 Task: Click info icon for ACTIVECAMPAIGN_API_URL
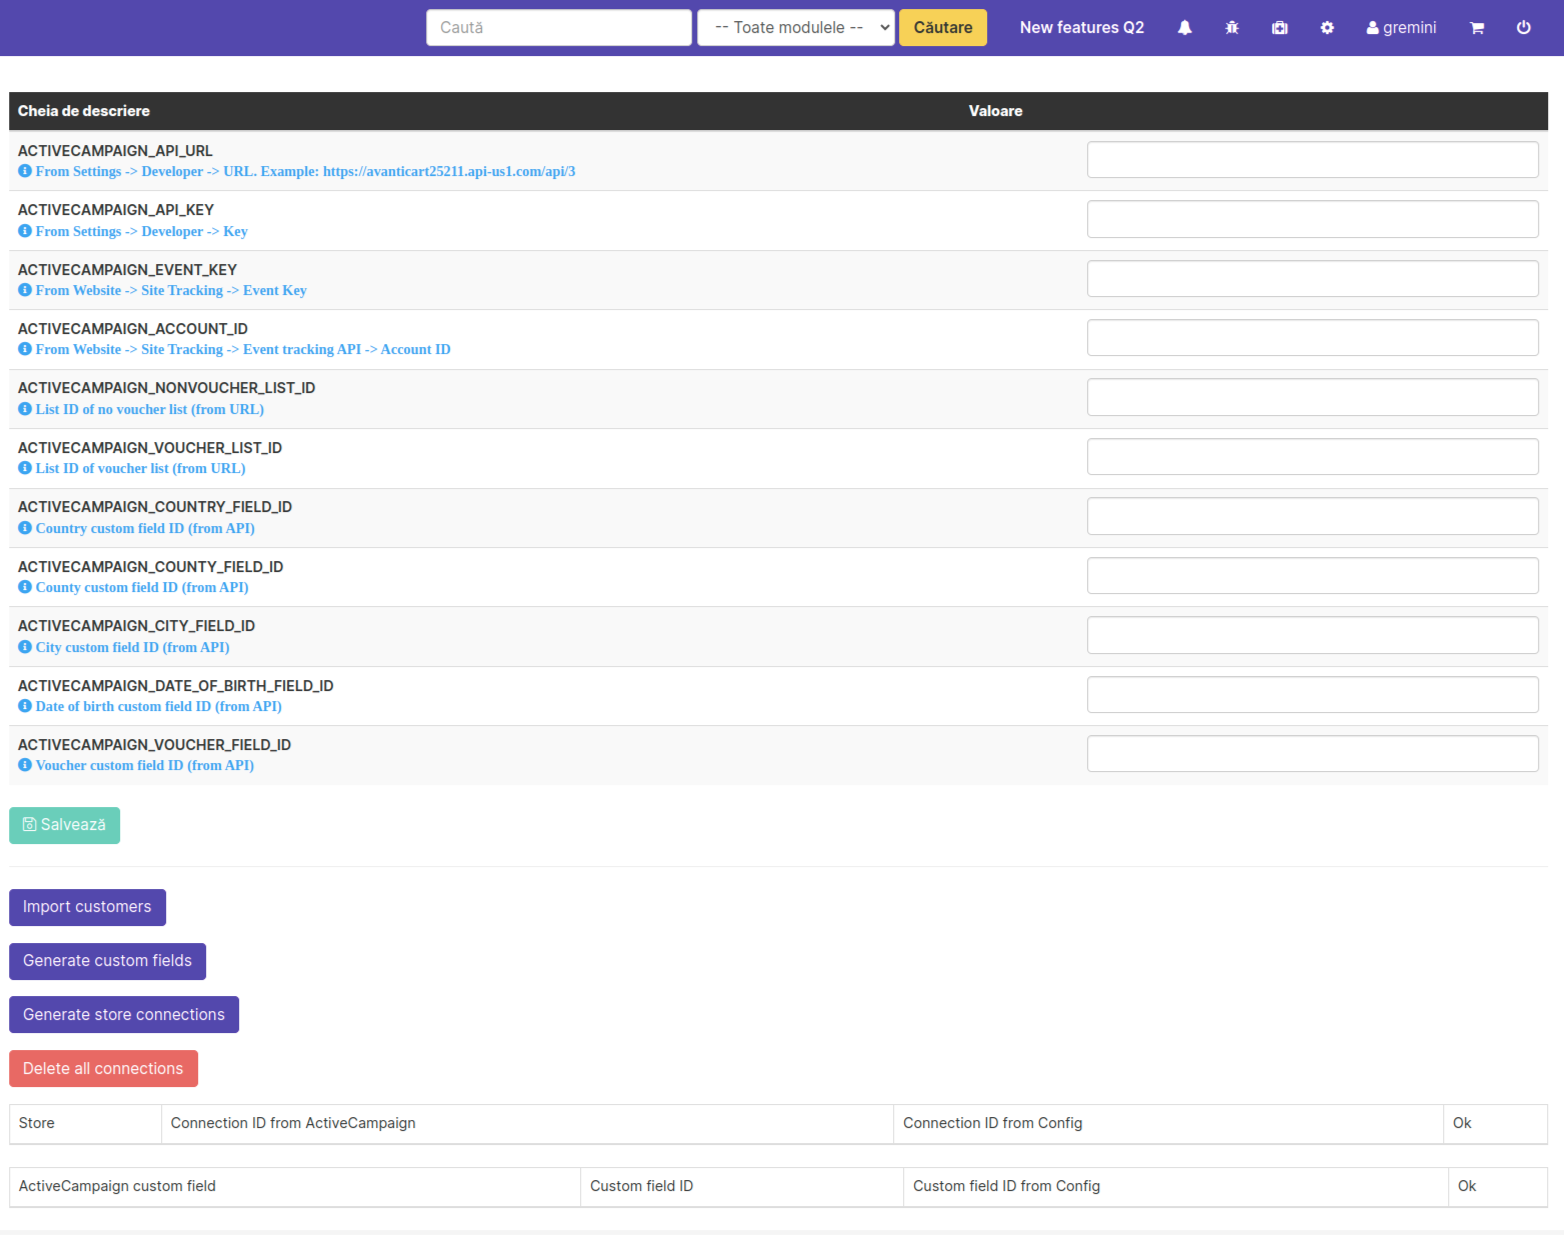pos(25,171)
